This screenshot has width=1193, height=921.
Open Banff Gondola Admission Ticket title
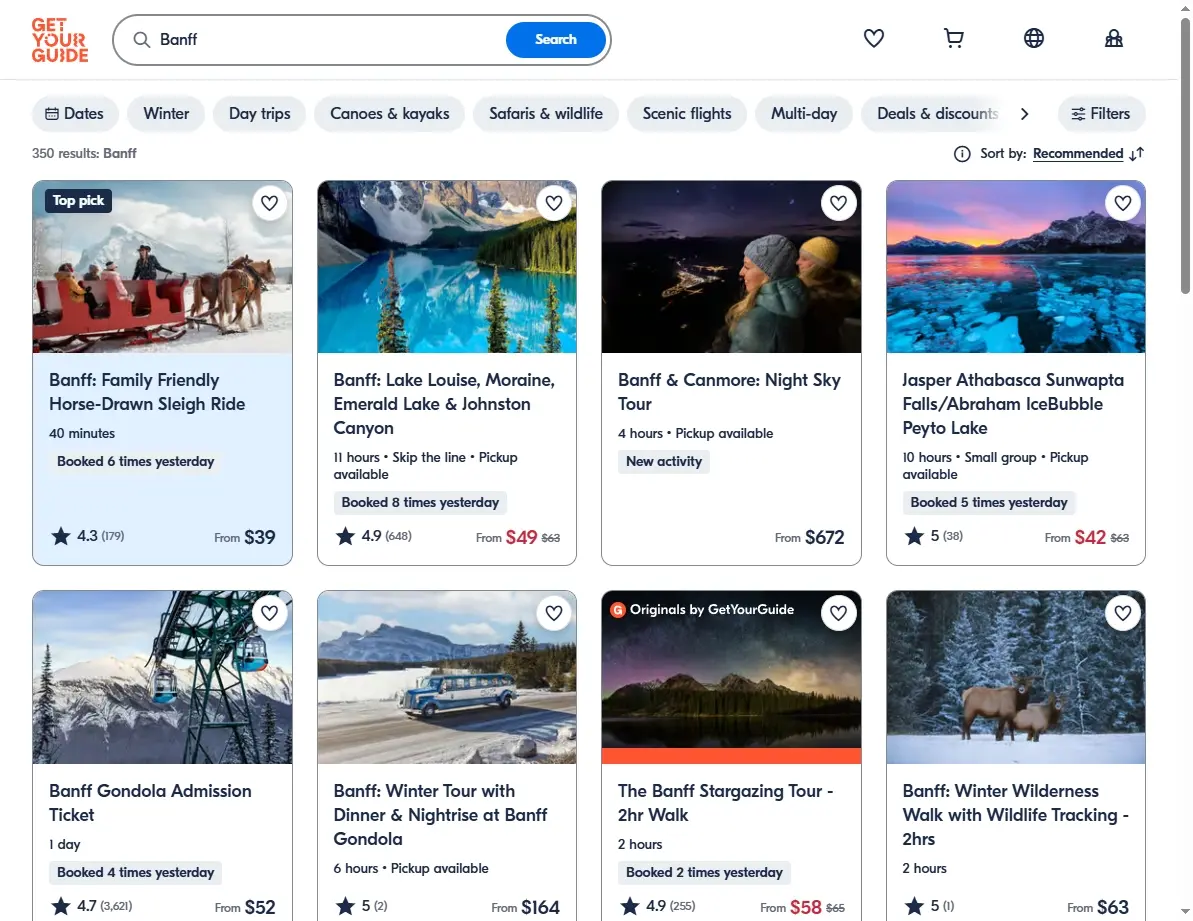(x=150, y=802)
